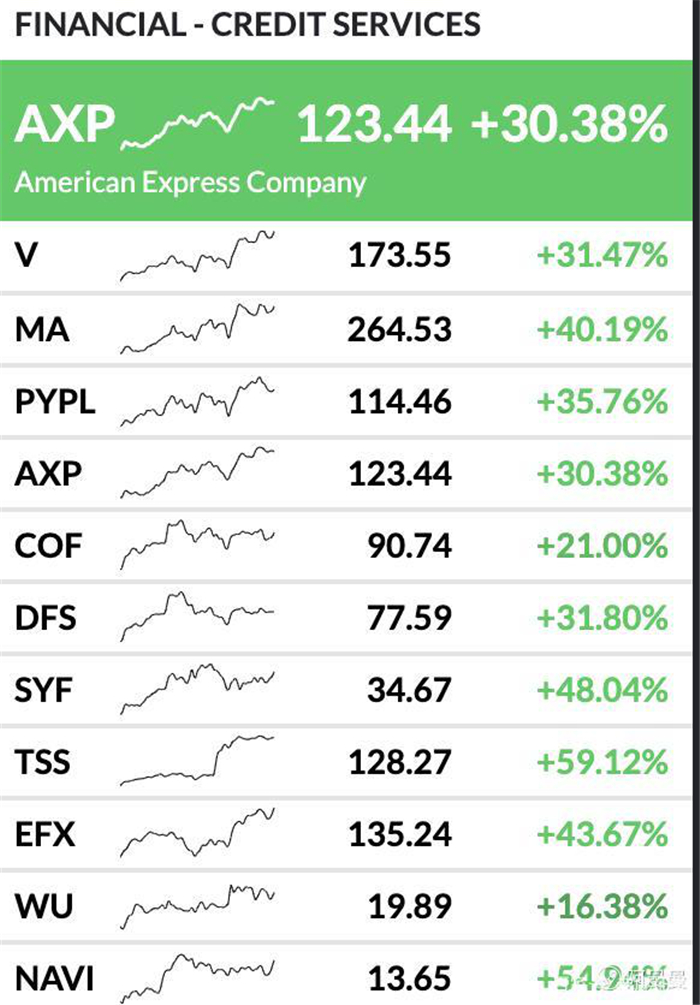Viewport: 700px width, 1005px height.
Task: Open the DFS sparkline chart
Action: (x=197, y=617)
